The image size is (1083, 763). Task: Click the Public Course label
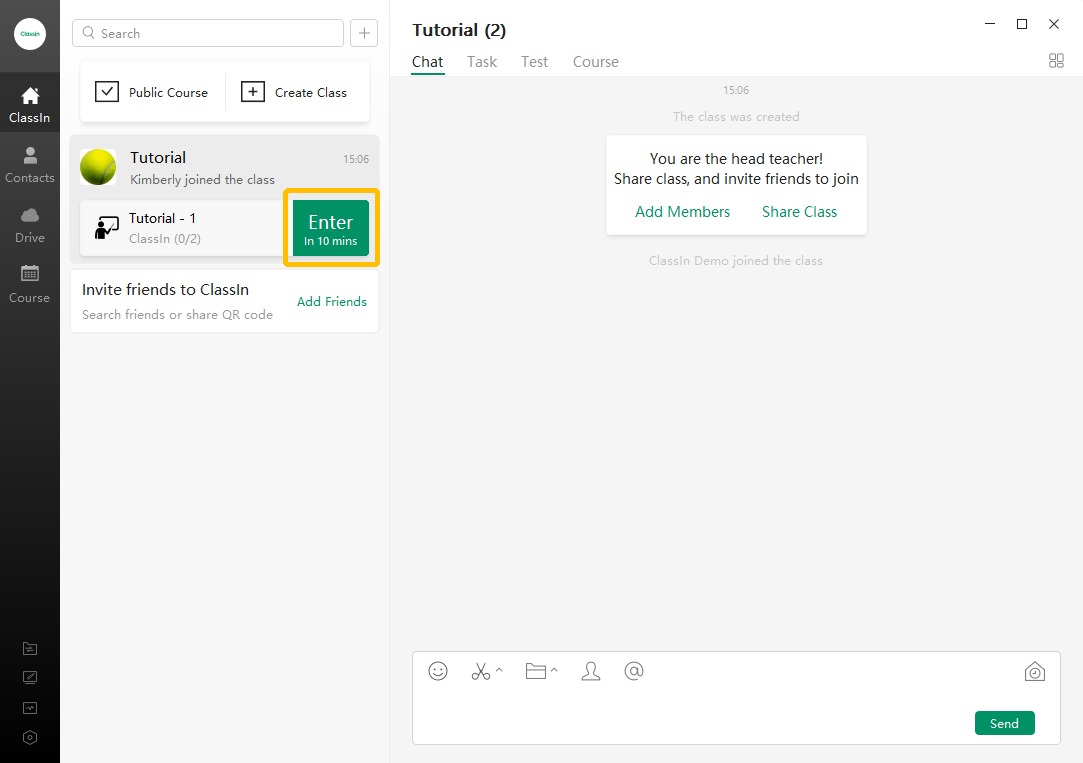coord(169,93)
